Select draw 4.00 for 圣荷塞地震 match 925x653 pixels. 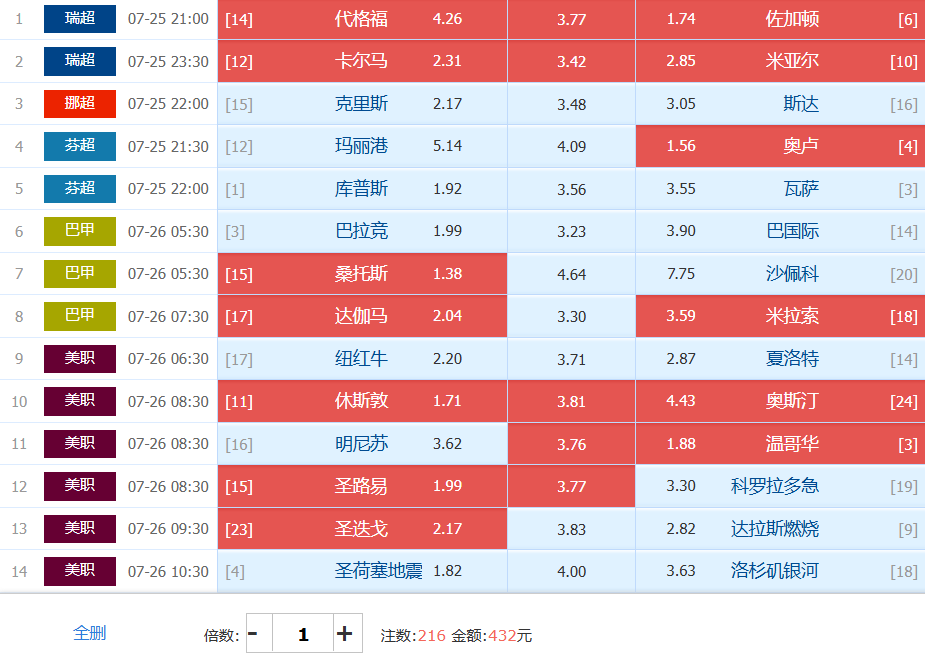pyautogui.click(x=571, y=571)
